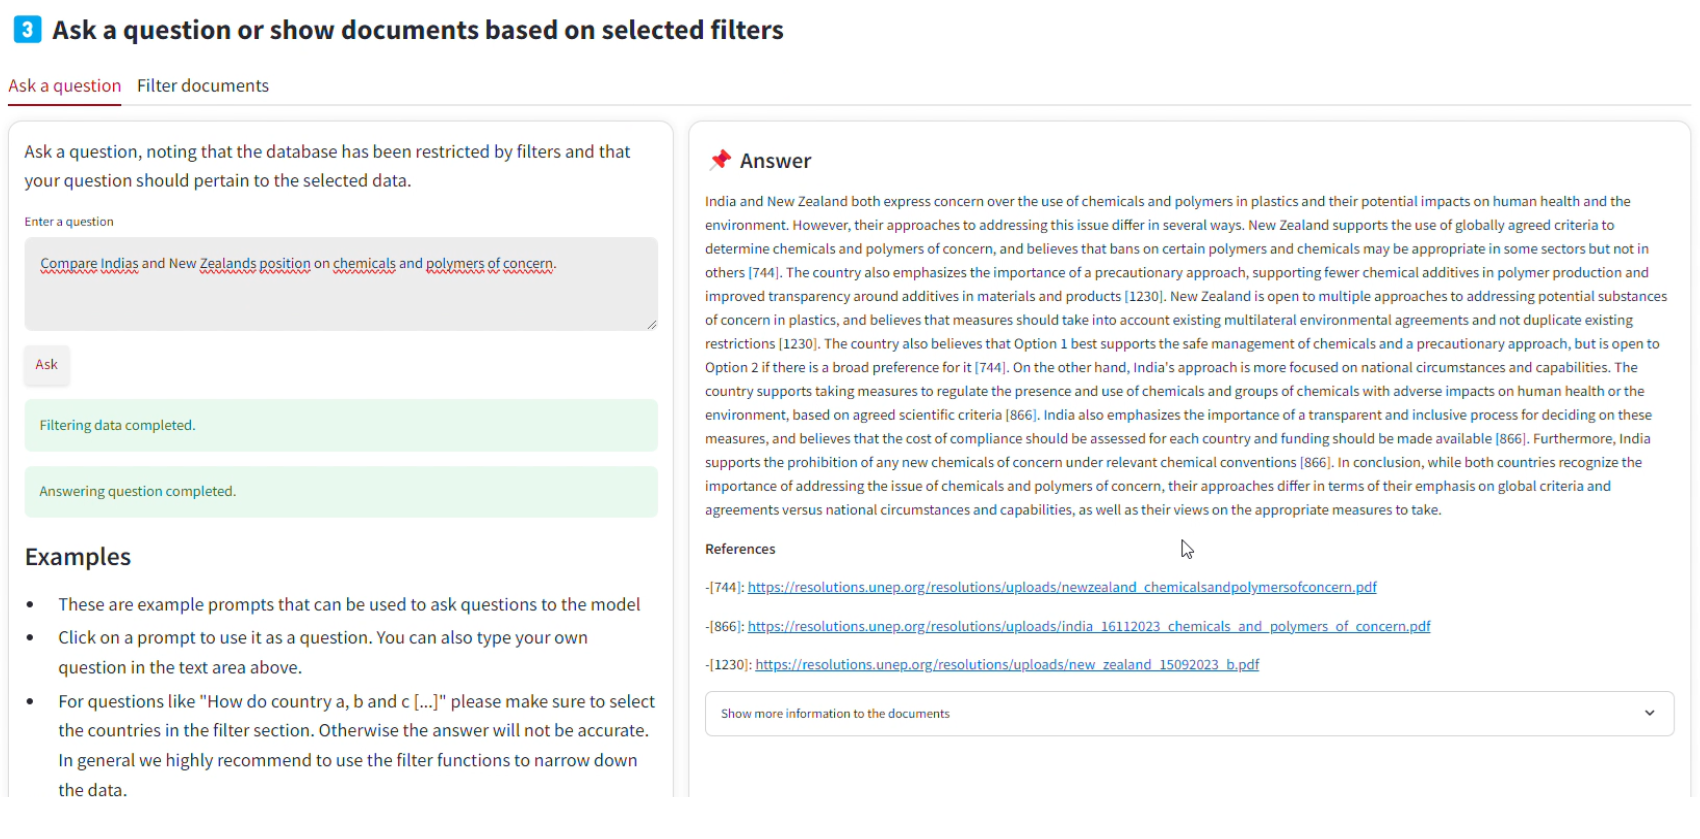Click the 'These are example prompts' bullet text
1700x839 pixels.
349,604
